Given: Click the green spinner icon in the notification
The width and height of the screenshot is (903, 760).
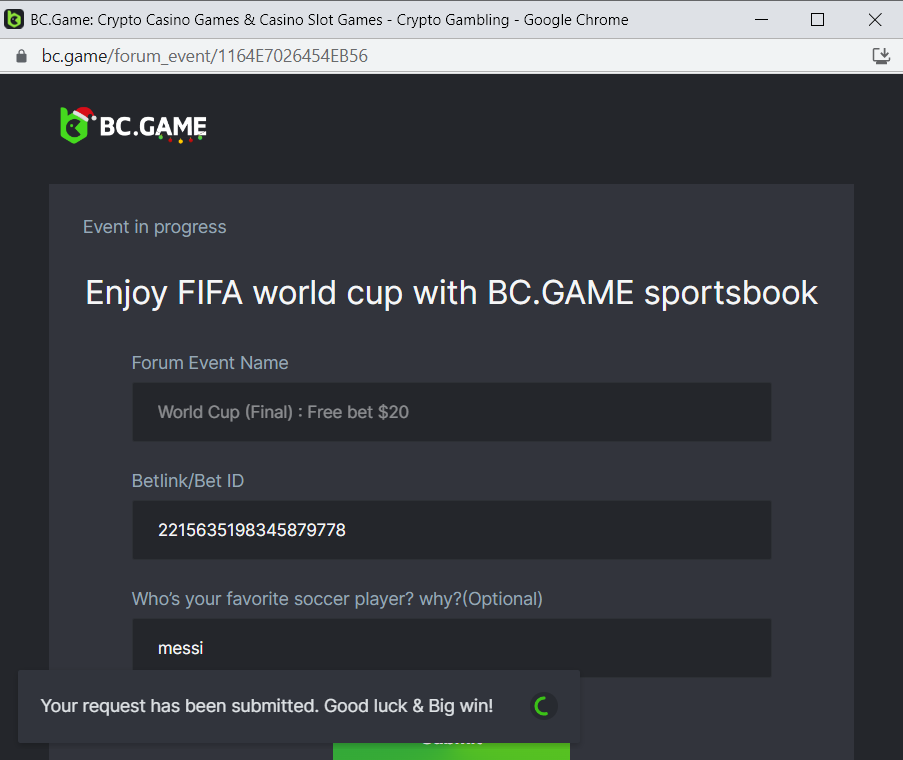Looking at the screenshot, I should click(x=542, y=706).
